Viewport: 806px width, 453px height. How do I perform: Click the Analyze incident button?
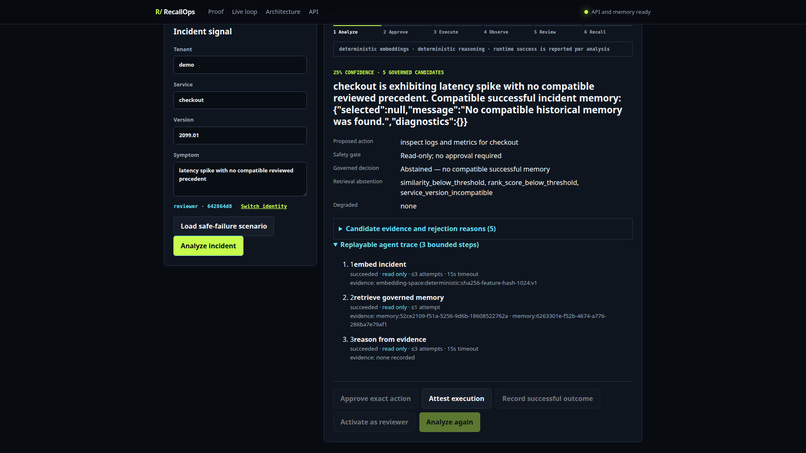point(208,246)
